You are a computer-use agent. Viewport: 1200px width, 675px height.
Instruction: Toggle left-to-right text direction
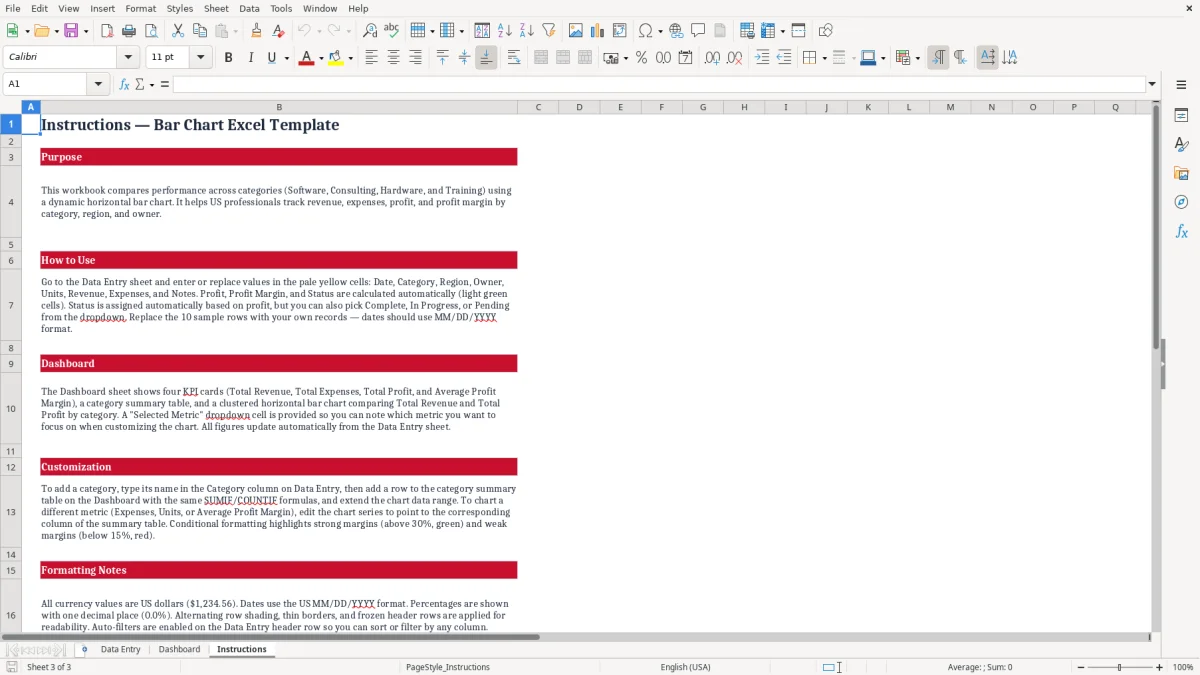point(938,58)
